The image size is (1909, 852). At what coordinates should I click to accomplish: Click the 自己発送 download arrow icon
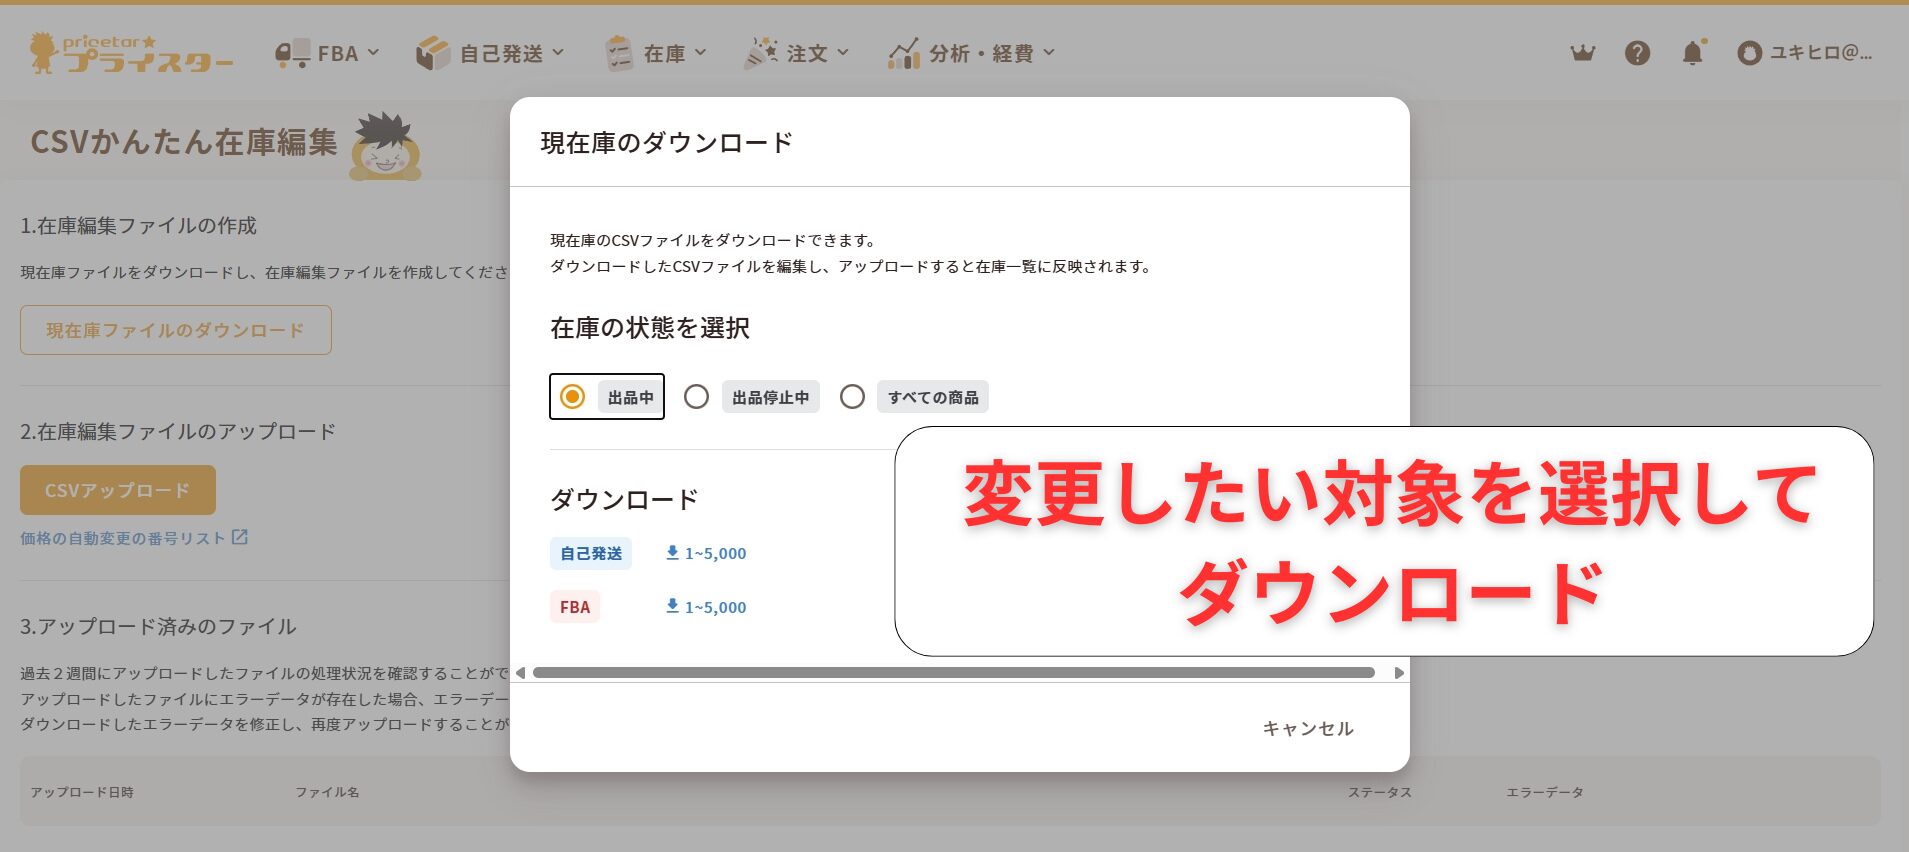(673, 552)
